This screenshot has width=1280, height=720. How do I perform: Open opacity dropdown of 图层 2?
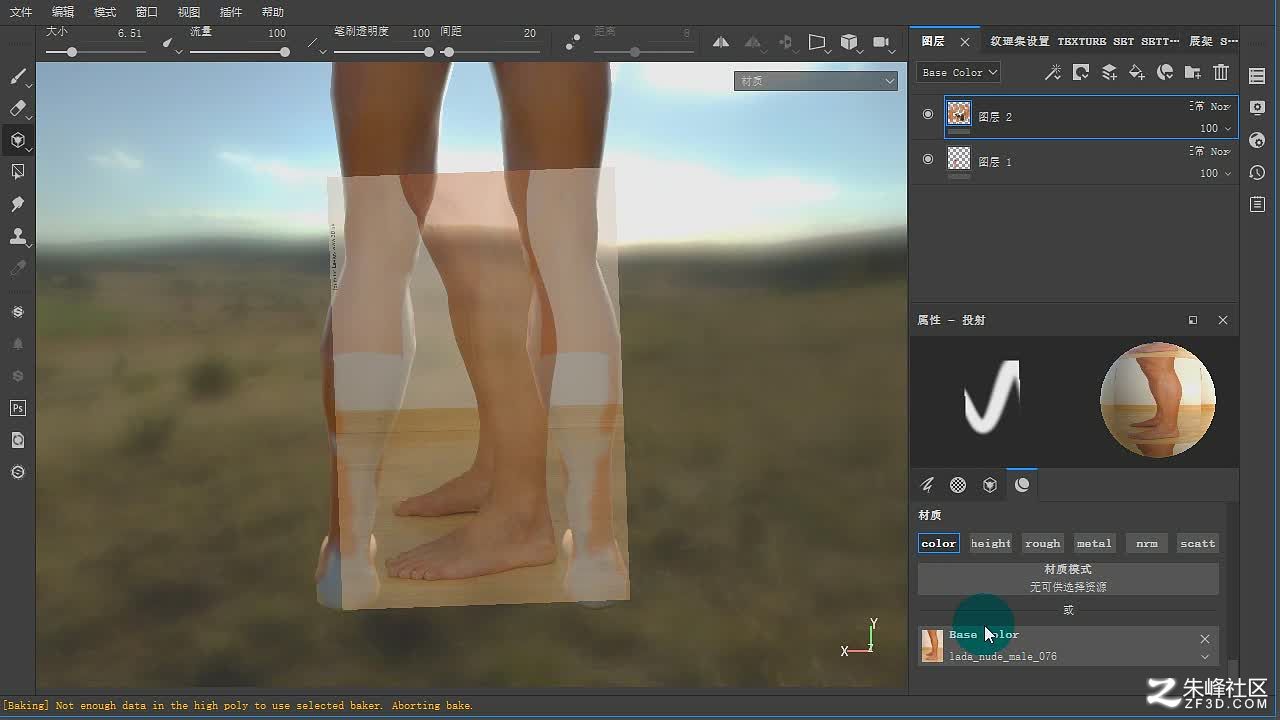pyautogui.click(x=1215, y=128)
